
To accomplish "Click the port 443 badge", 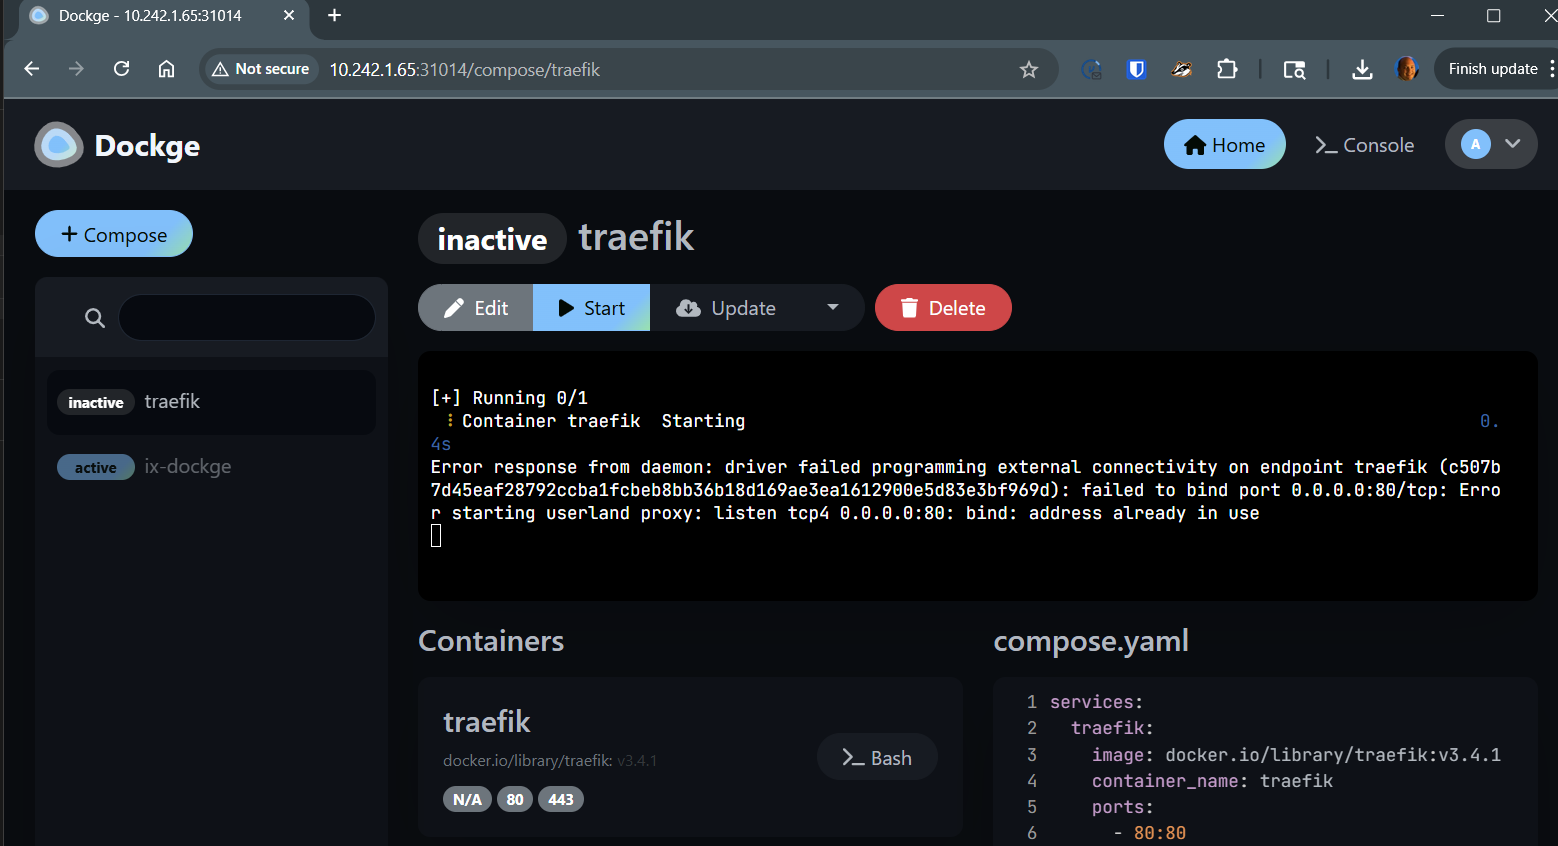I will pos(561,799).
